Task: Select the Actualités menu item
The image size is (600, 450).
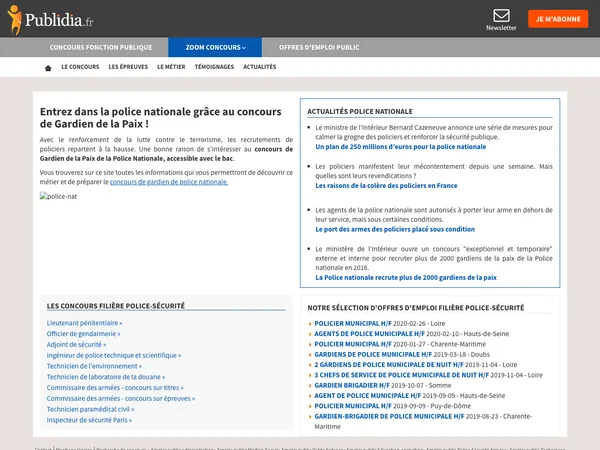Action: [259, 67]
